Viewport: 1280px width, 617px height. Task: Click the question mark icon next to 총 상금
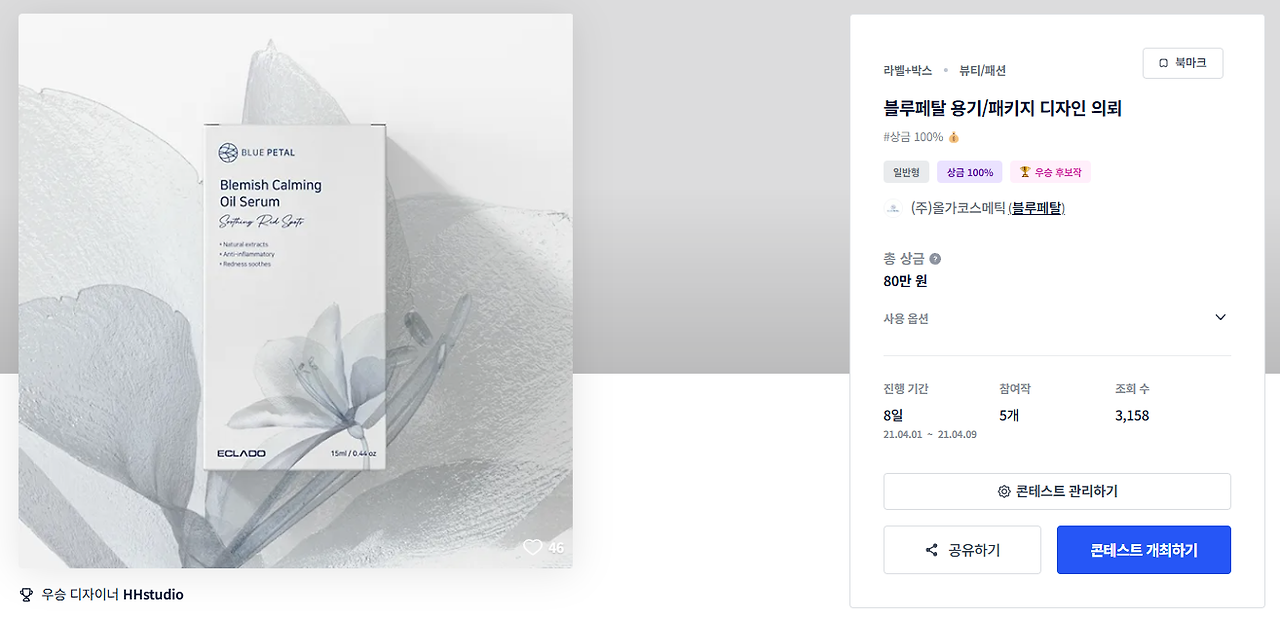click(935, 259)
